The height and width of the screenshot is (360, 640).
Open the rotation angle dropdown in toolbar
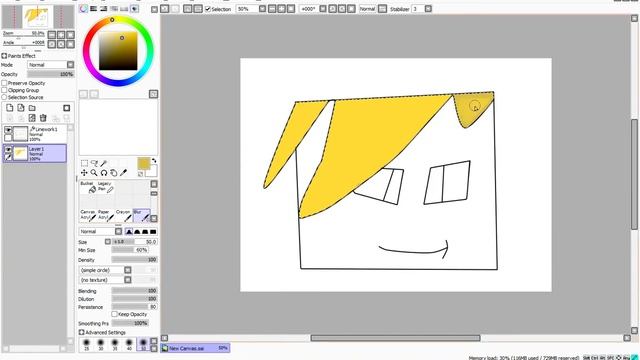(x=322, y=9)
